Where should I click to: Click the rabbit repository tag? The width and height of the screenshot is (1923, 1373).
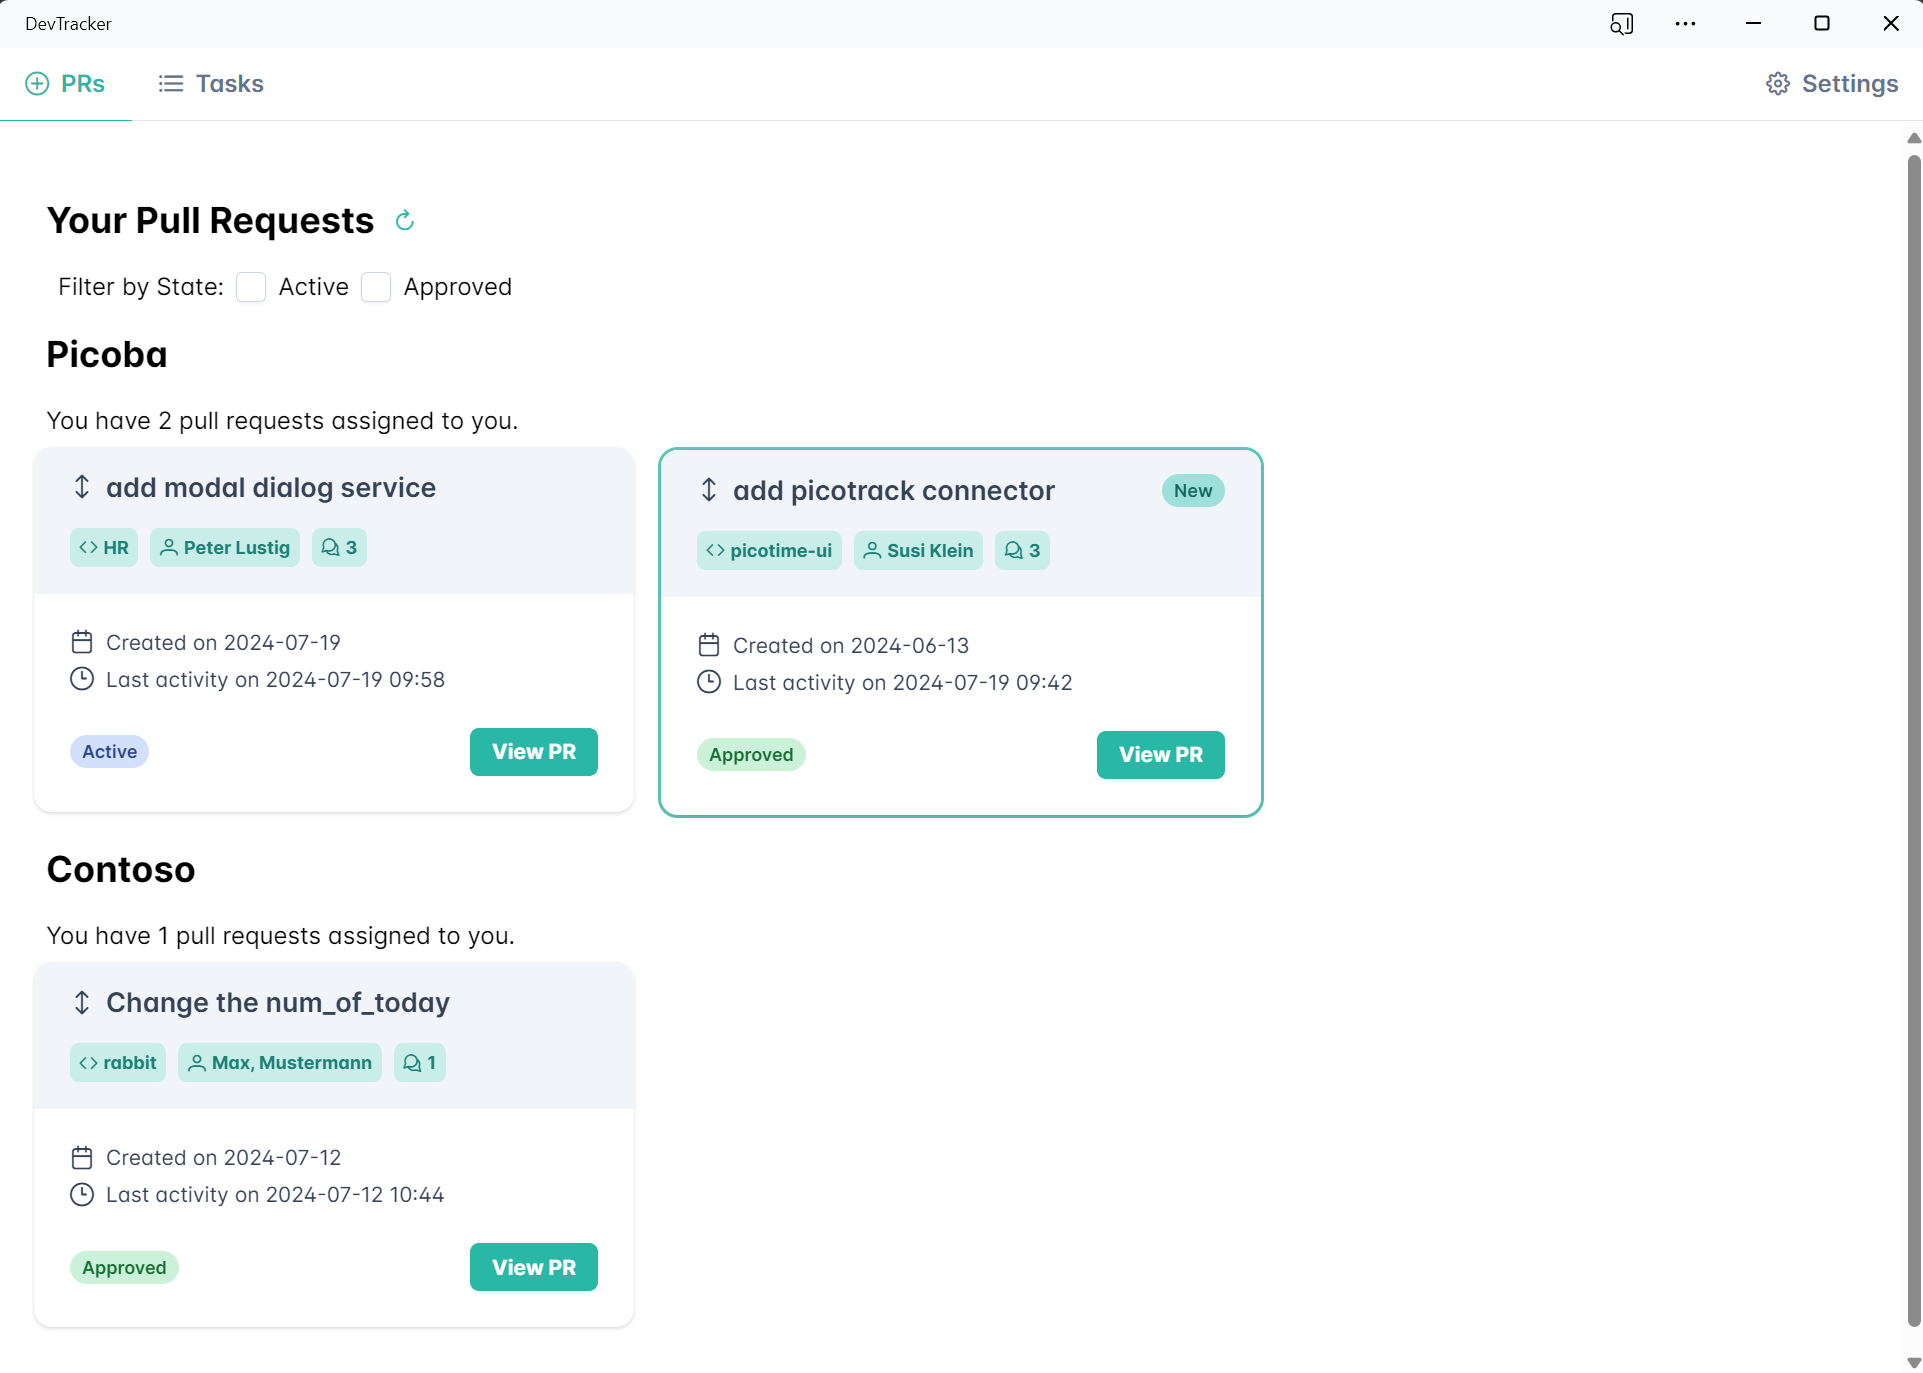click(x=118, y=1063)
